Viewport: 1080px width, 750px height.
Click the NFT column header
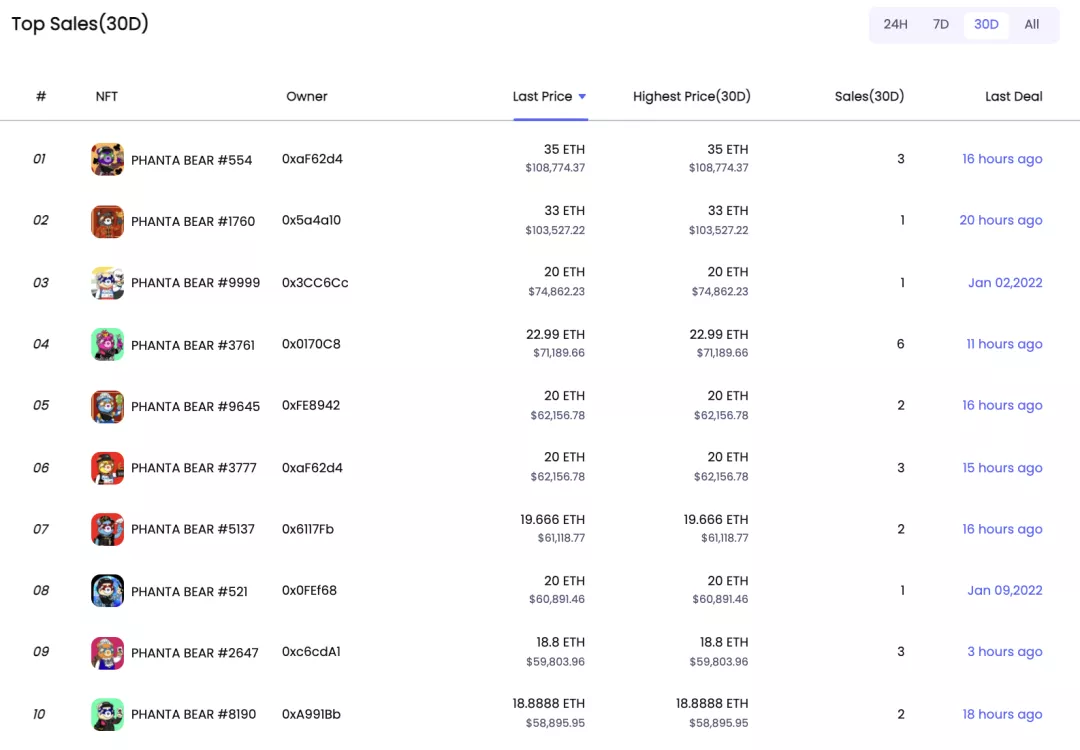[106, 96]
